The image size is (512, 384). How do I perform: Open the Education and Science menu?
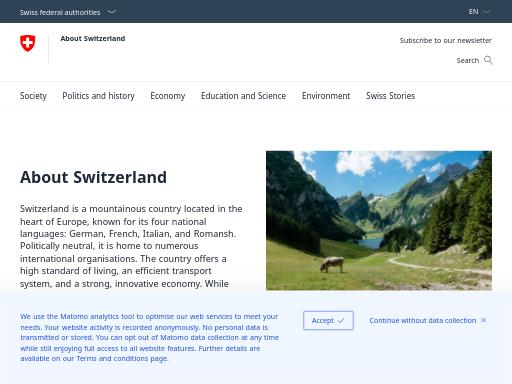pos(243,96)
